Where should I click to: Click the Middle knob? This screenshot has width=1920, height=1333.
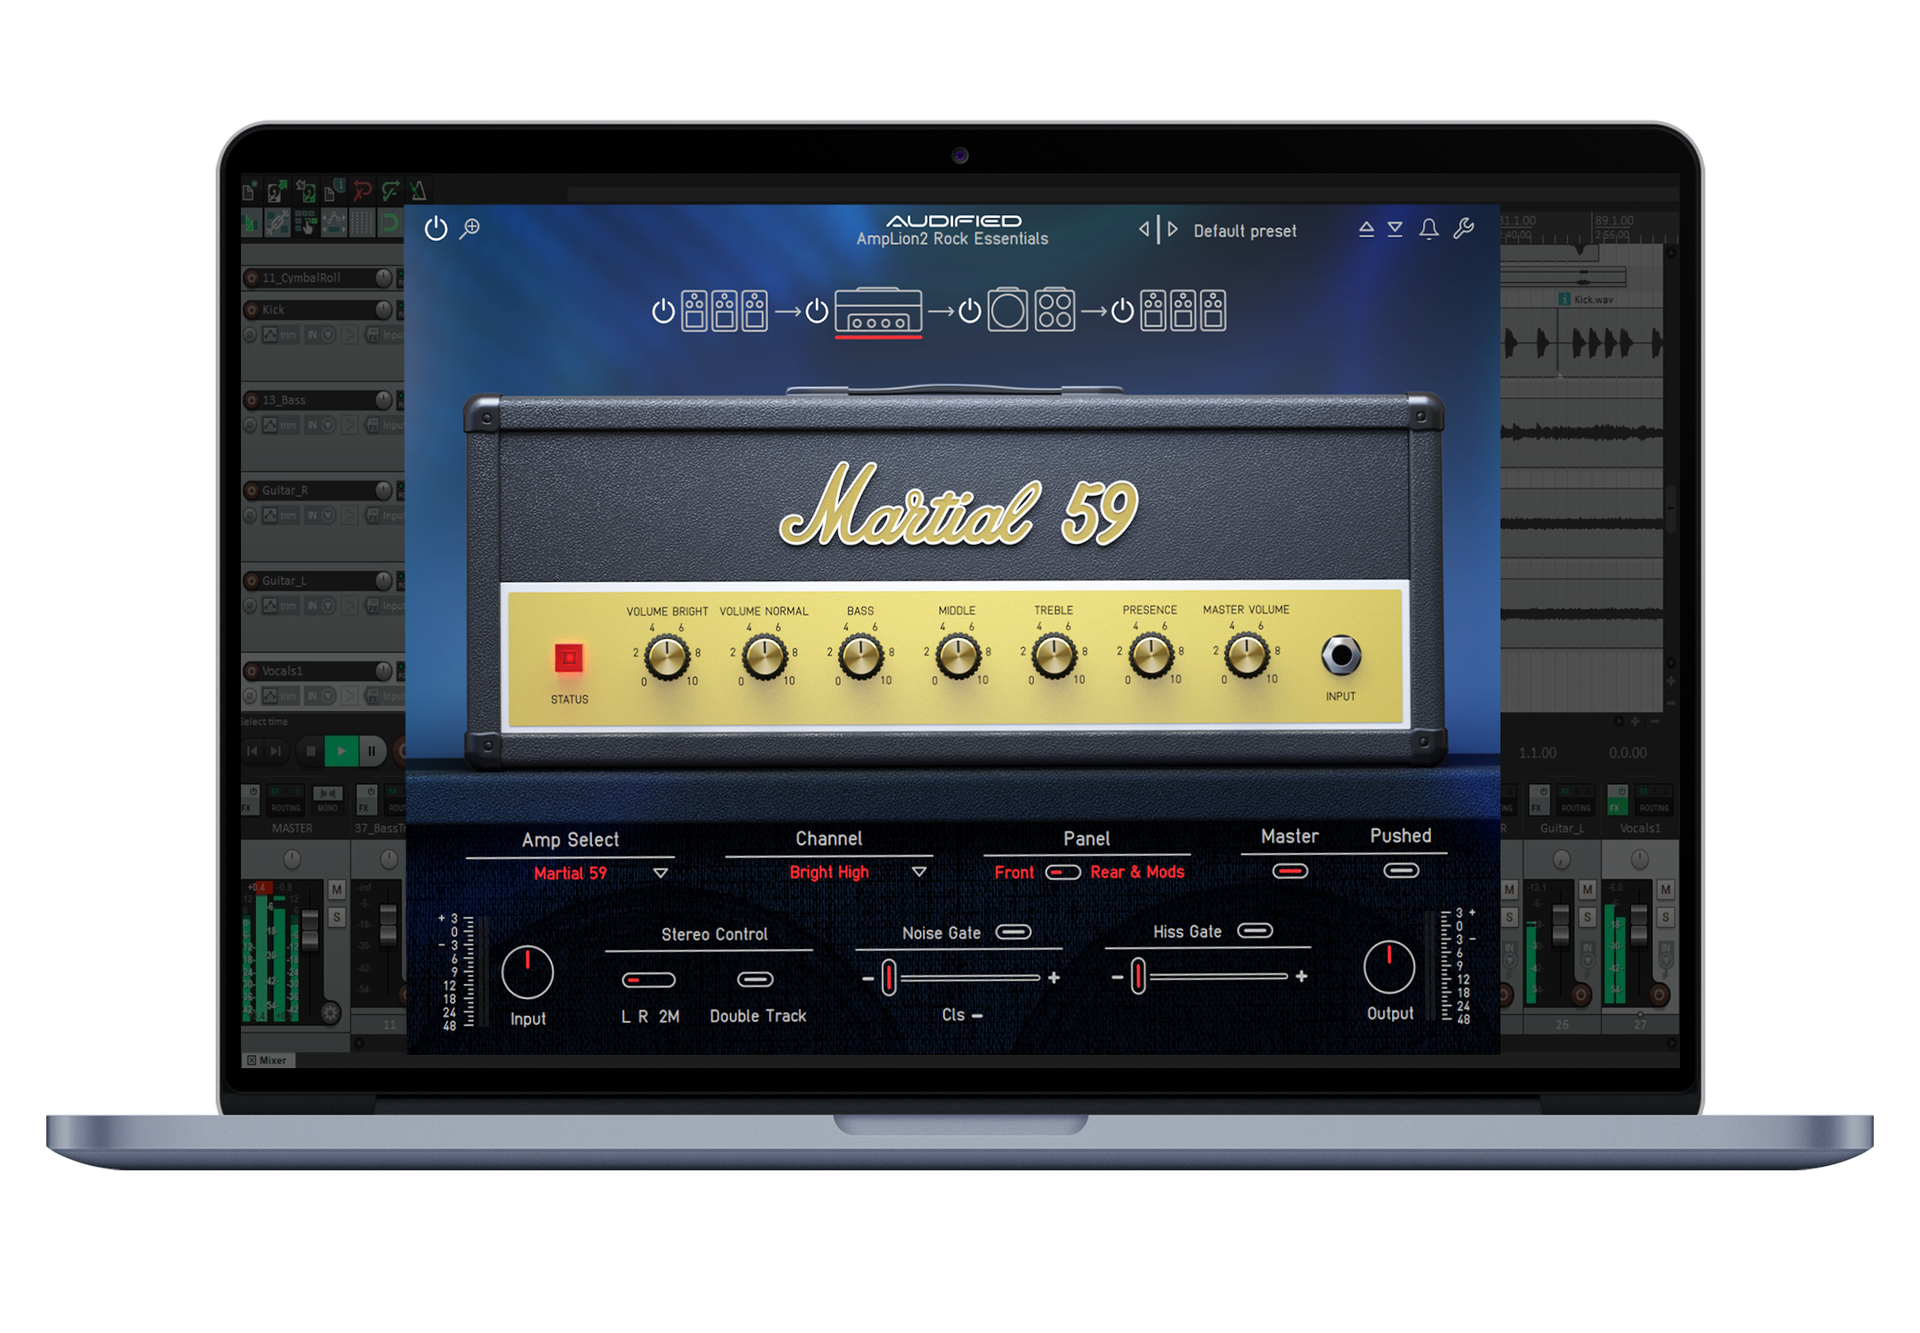(958, 657)
